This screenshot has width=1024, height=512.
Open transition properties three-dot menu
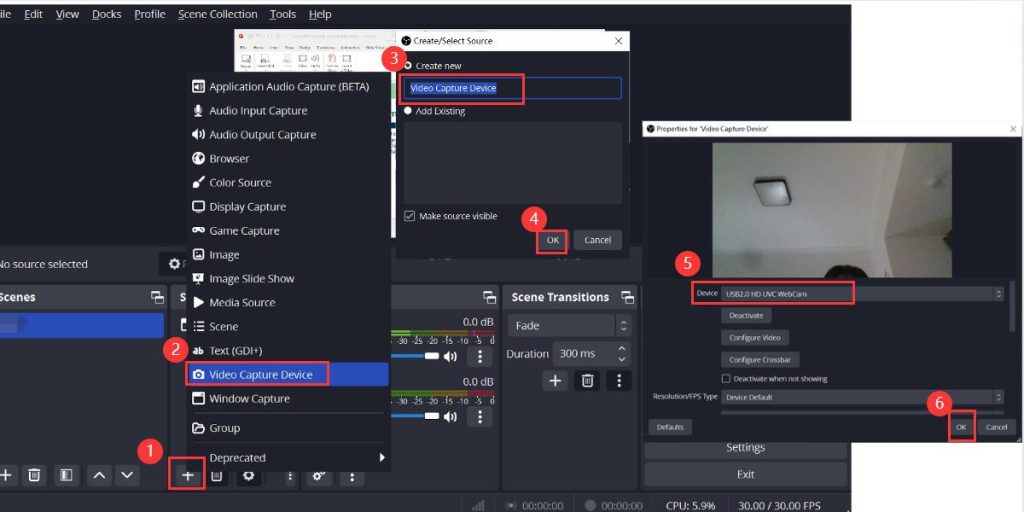click(619, 381)
